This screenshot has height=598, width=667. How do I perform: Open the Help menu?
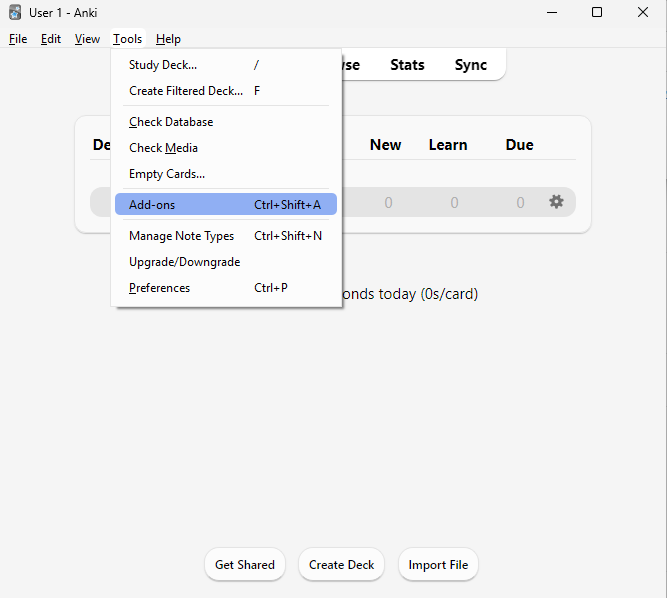click(168, 39)
